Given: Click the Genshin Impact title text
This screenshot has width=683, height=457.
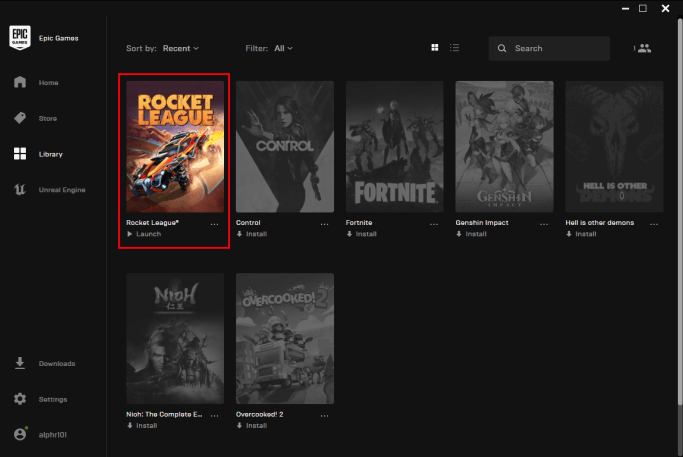Looking at the screenshot, I should coord(482,223).
